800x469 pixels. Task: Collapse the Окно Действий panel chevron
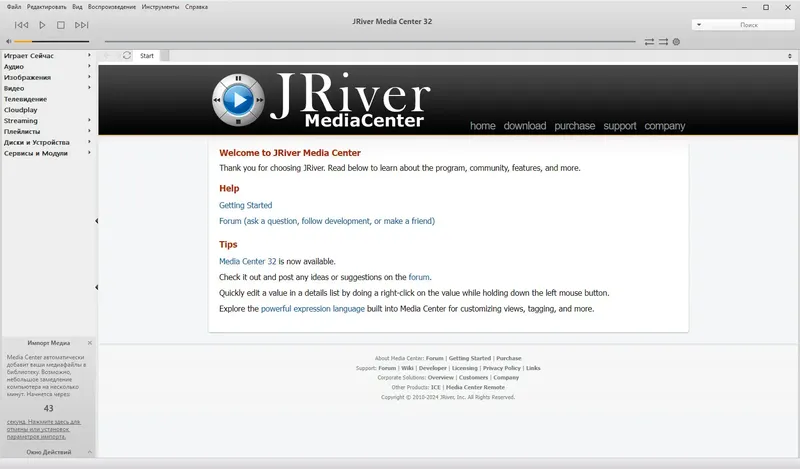point(90,452)
